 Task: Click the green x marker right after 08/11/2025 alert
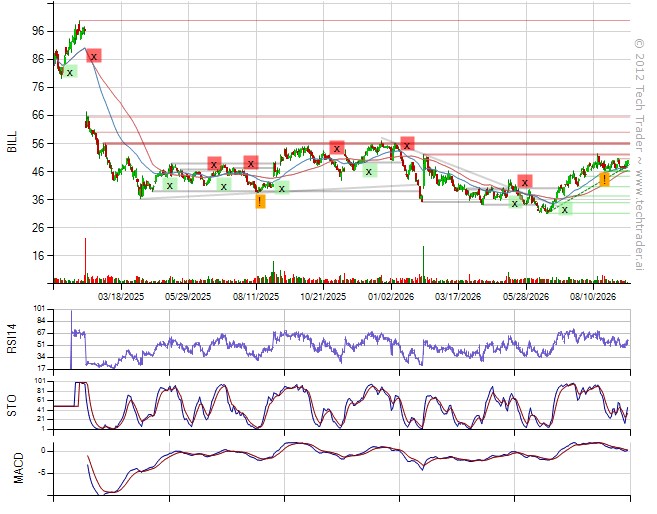point(282,189)
